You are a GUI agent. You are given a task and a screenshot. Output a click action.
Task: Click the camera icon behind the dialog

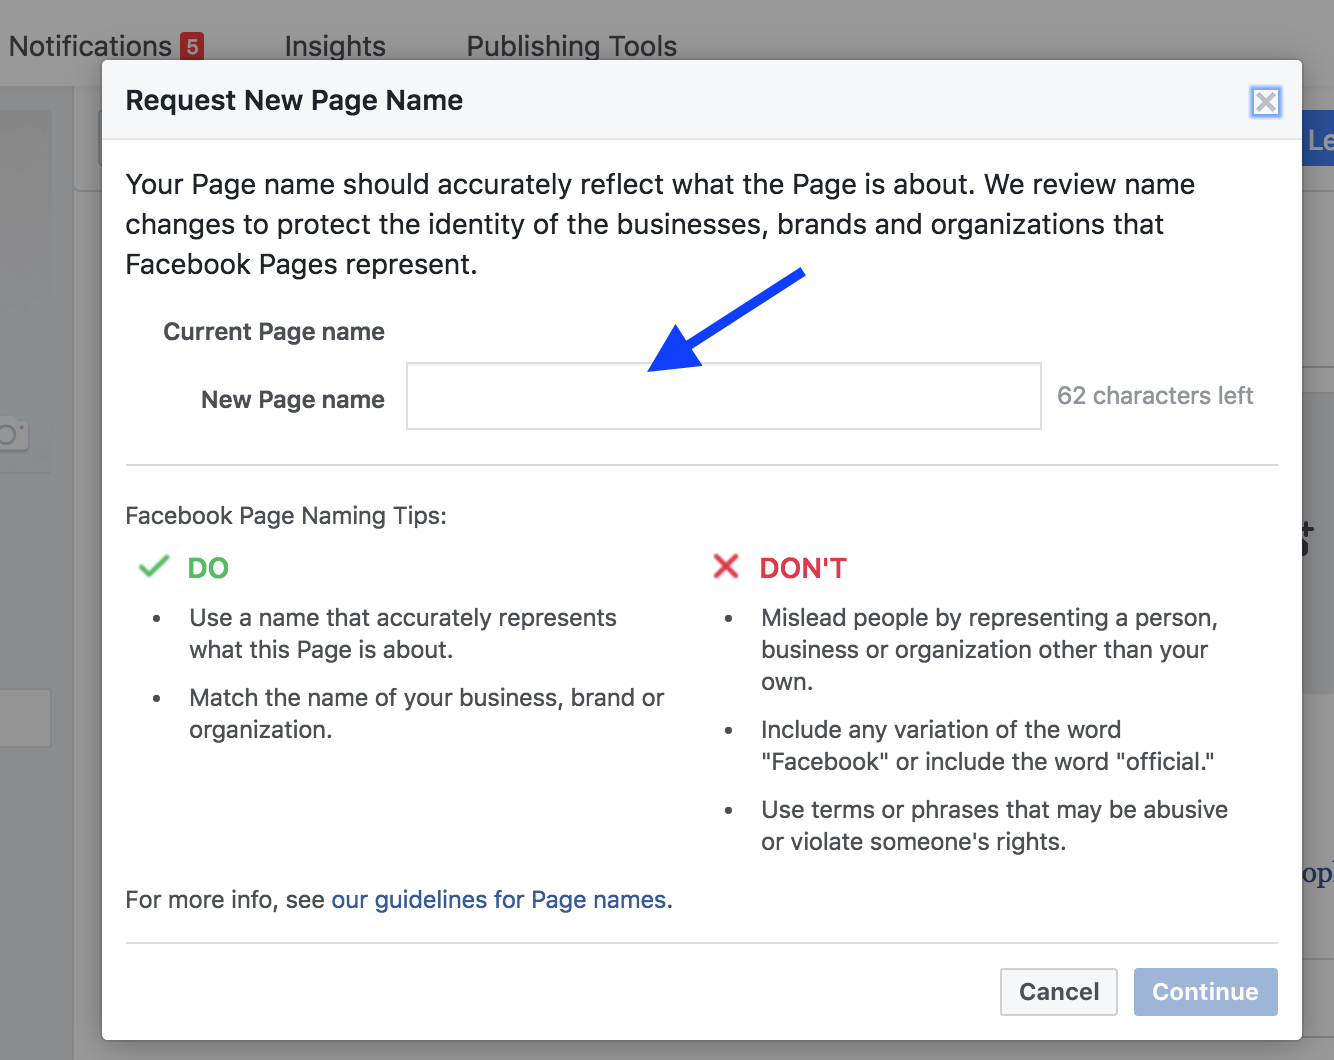pyautogui.click(x=12, y=435)
